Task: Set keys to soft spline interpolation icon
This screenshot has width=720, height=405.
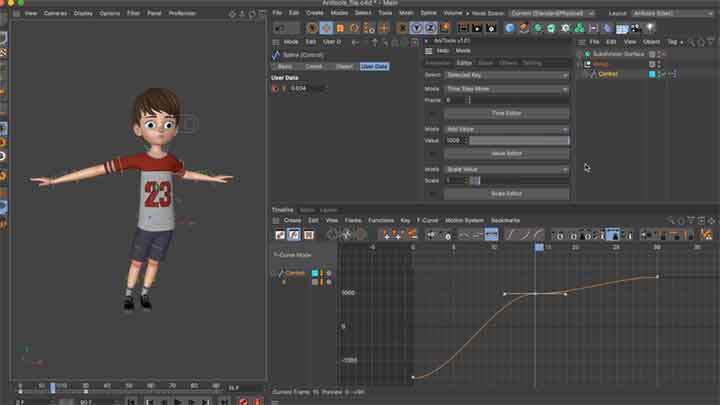Action: pyautogui.click(x=510, y=235)
